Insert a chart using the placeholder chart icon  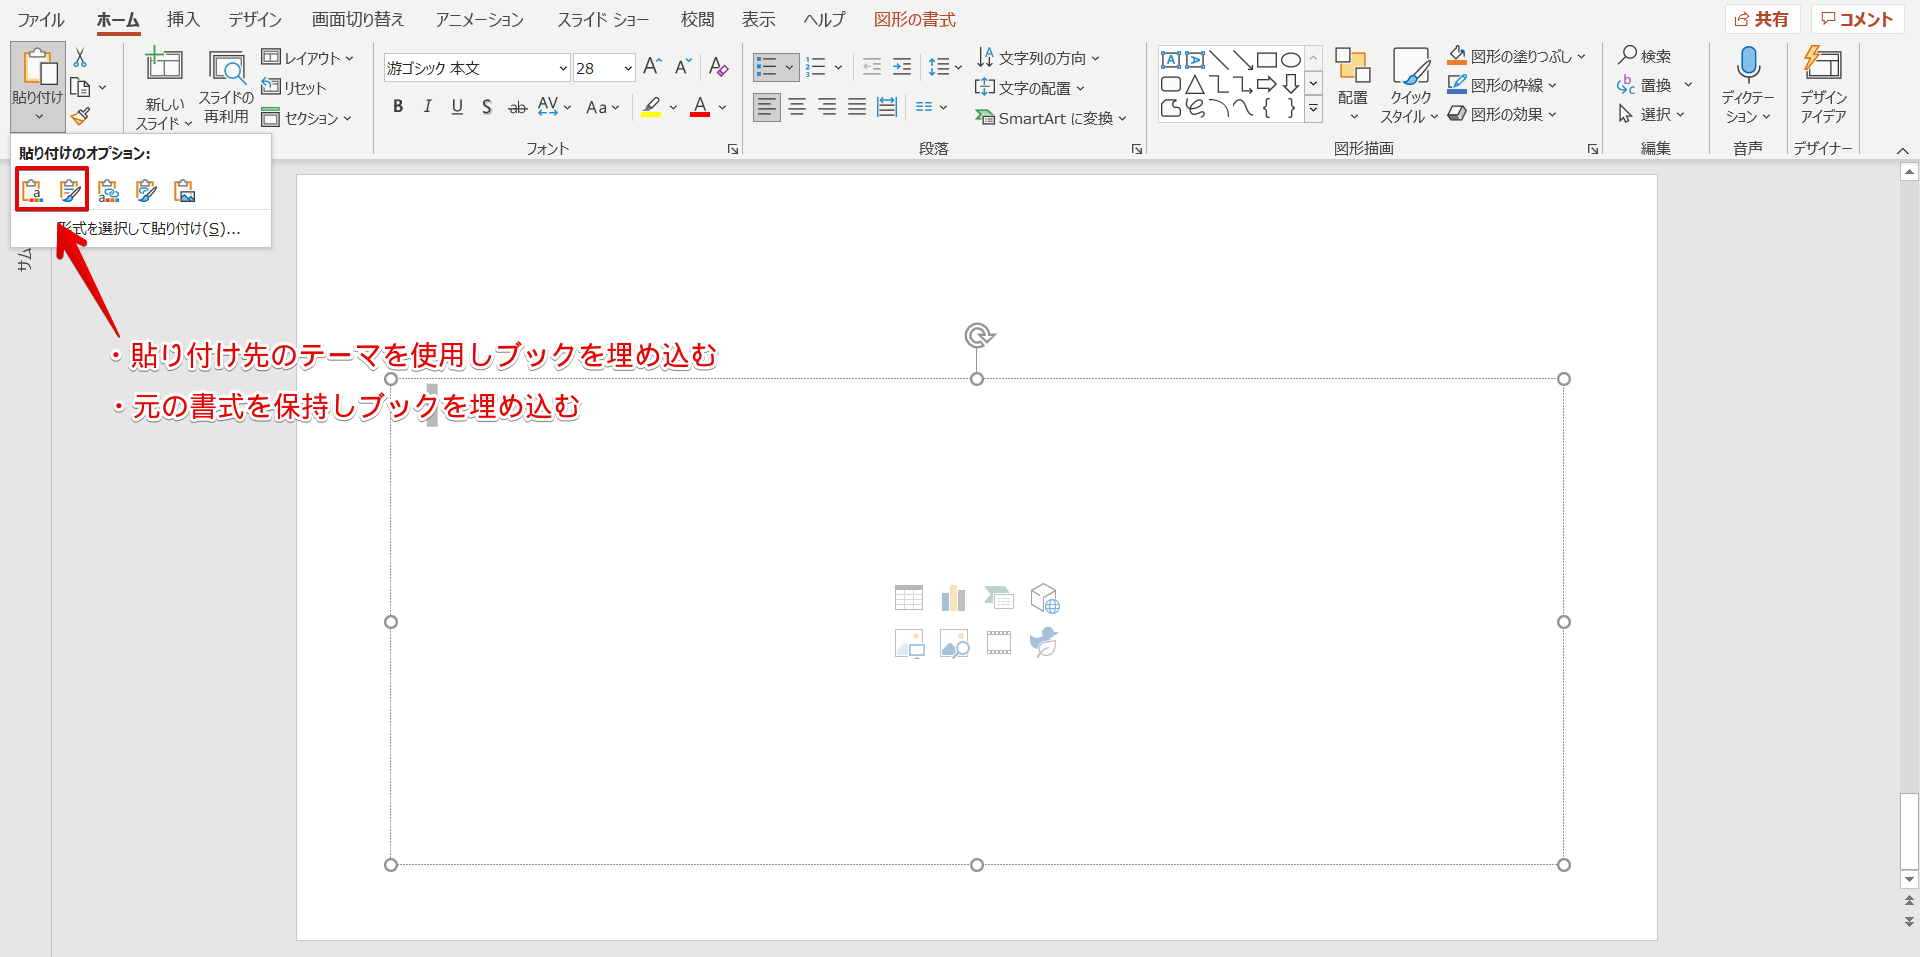click(x=954, y=598)
